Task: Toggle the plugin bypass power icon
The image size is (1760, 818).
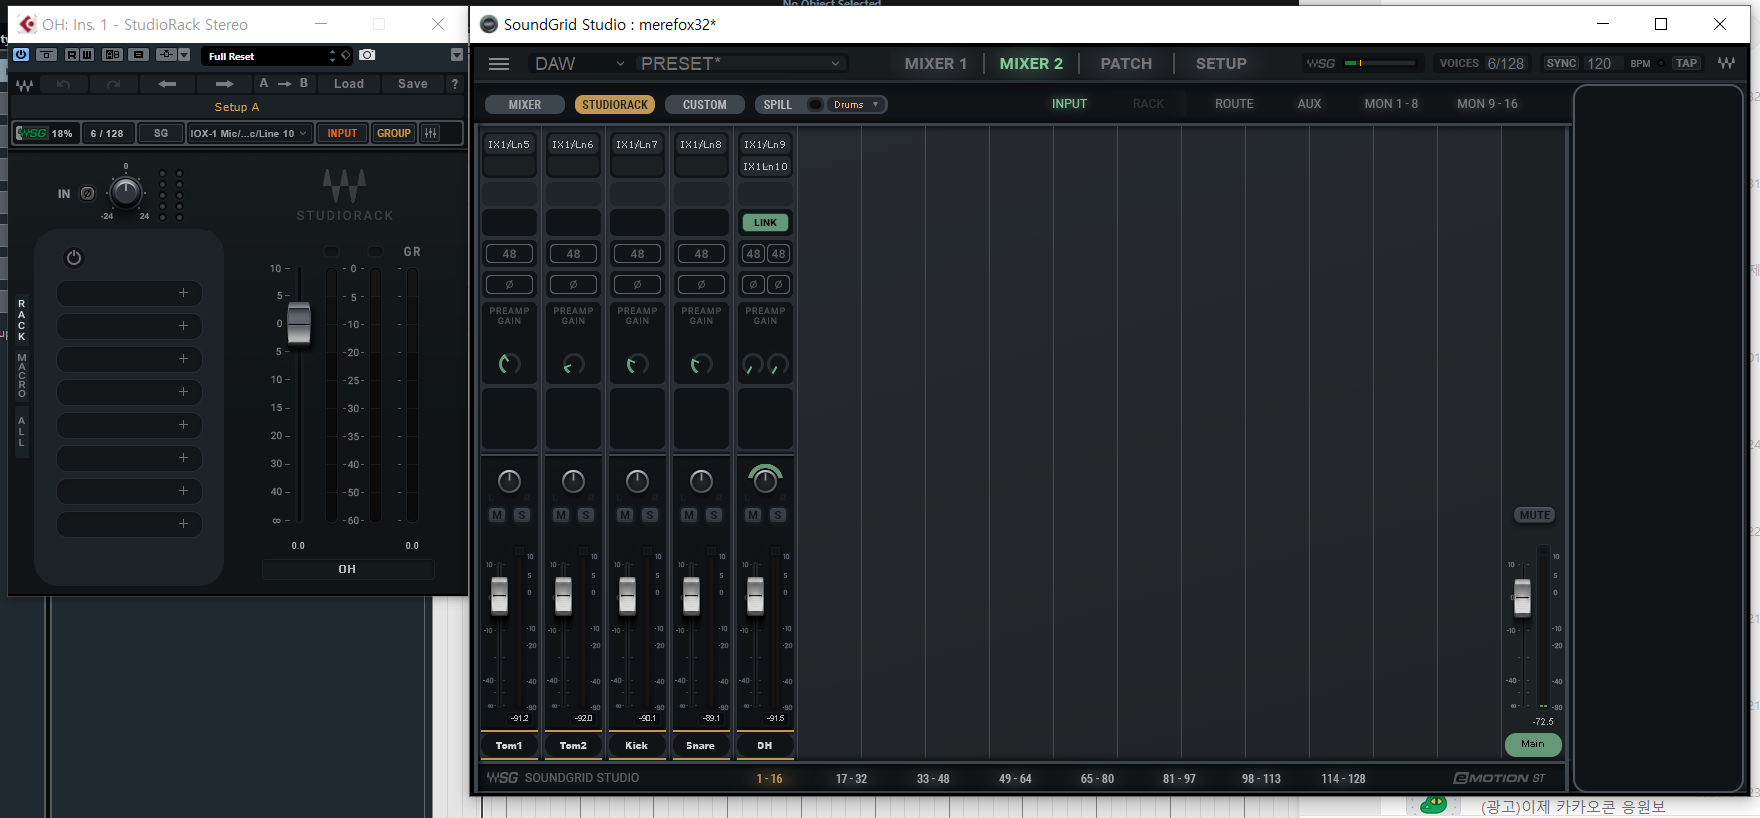Action: 21,55
